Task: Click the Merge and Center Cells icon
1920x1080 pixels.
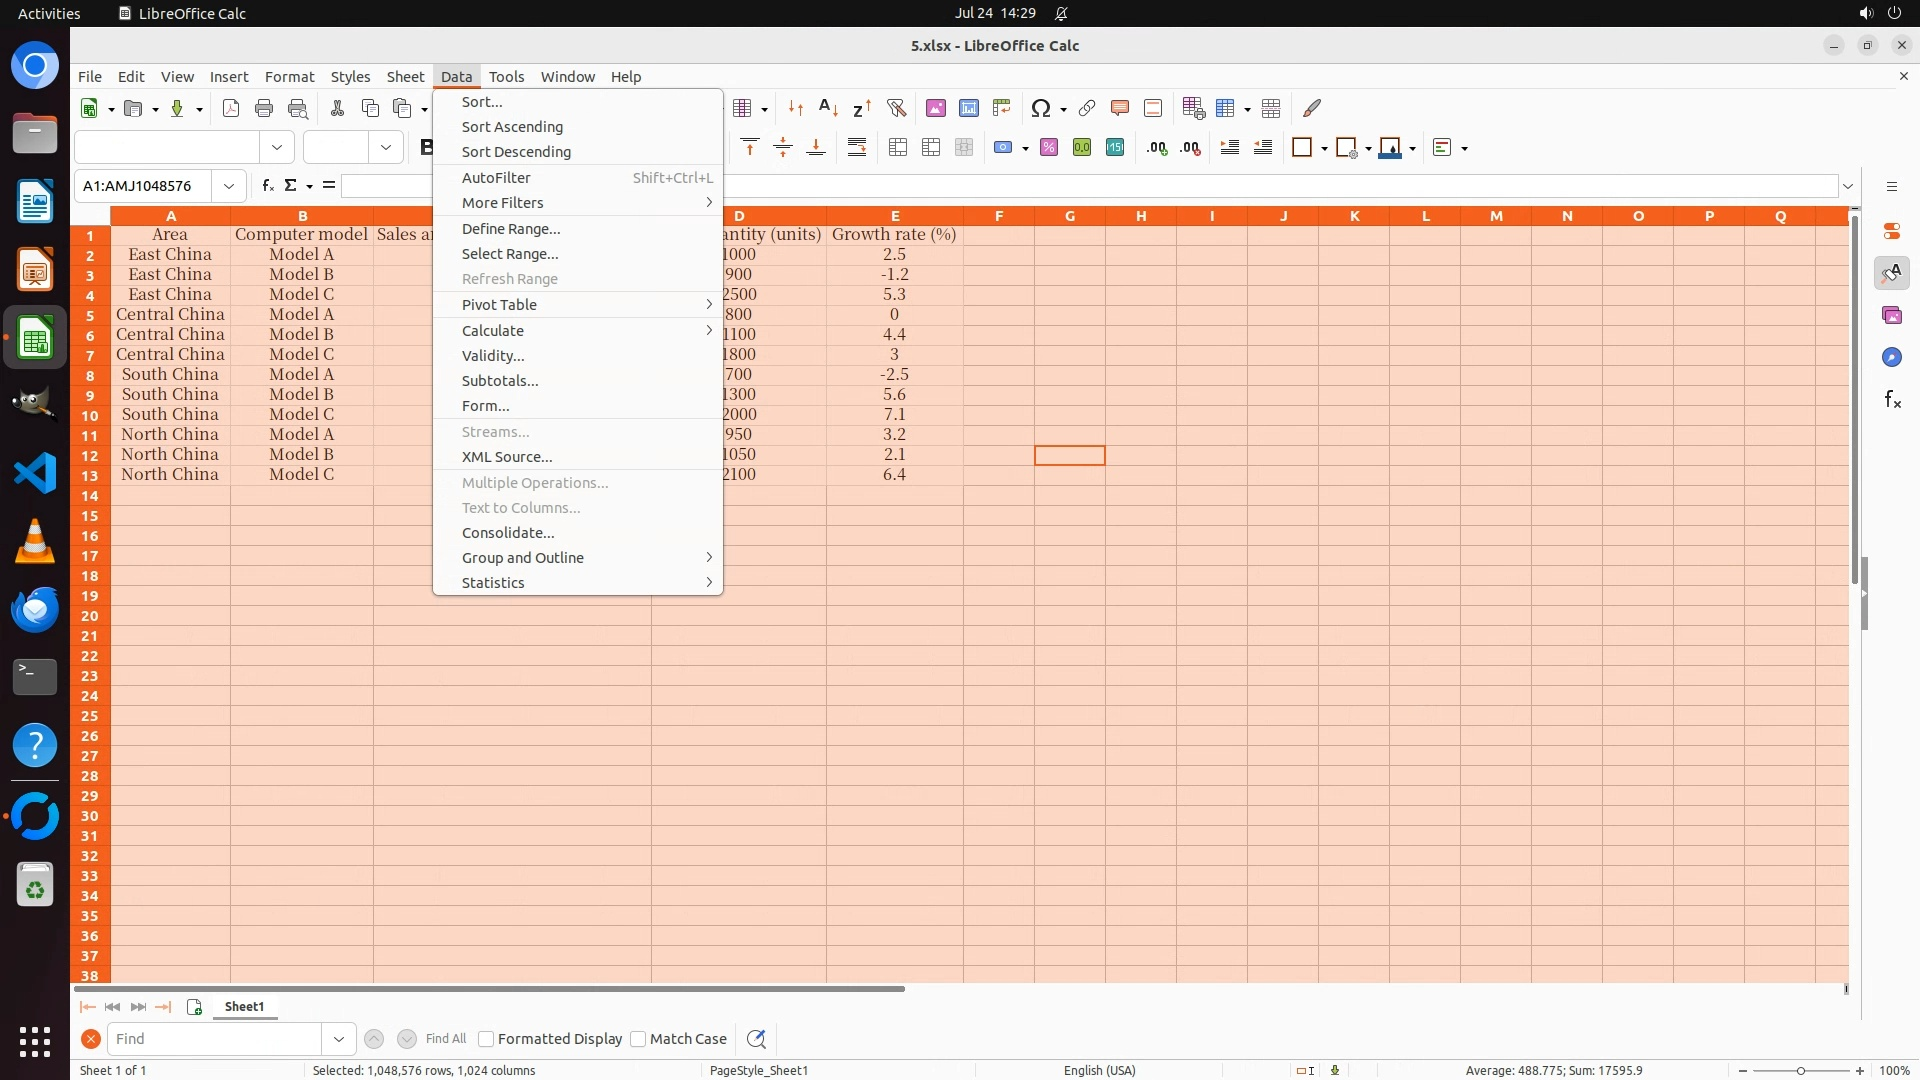Action: coord(898,148)
